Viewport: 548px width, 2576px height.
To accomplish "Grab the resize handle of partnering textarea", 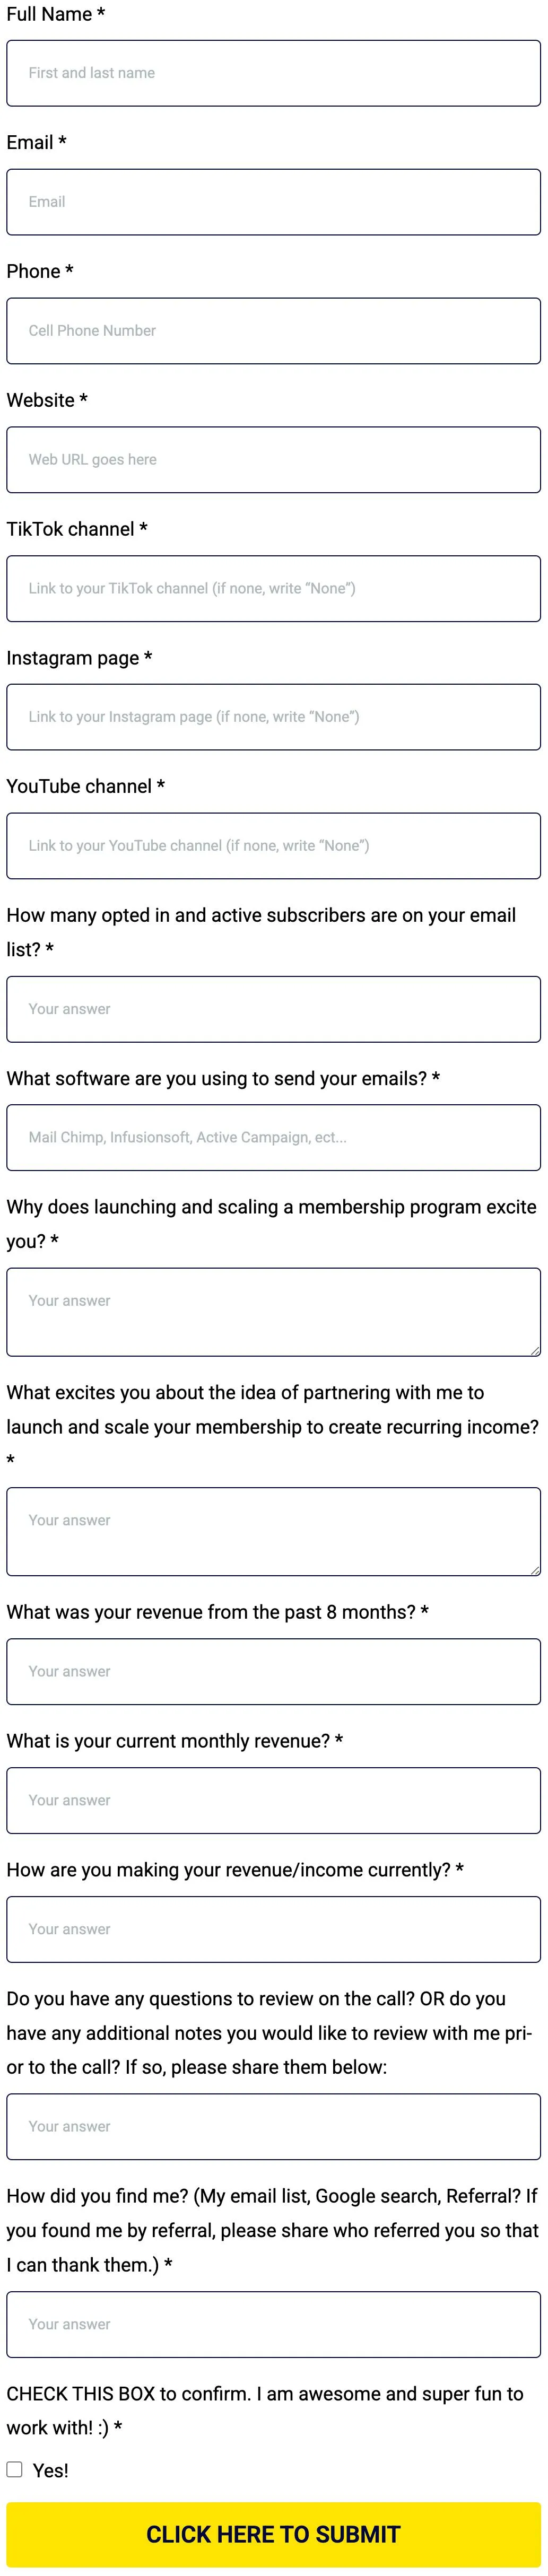I will [x=535, y=1570].
